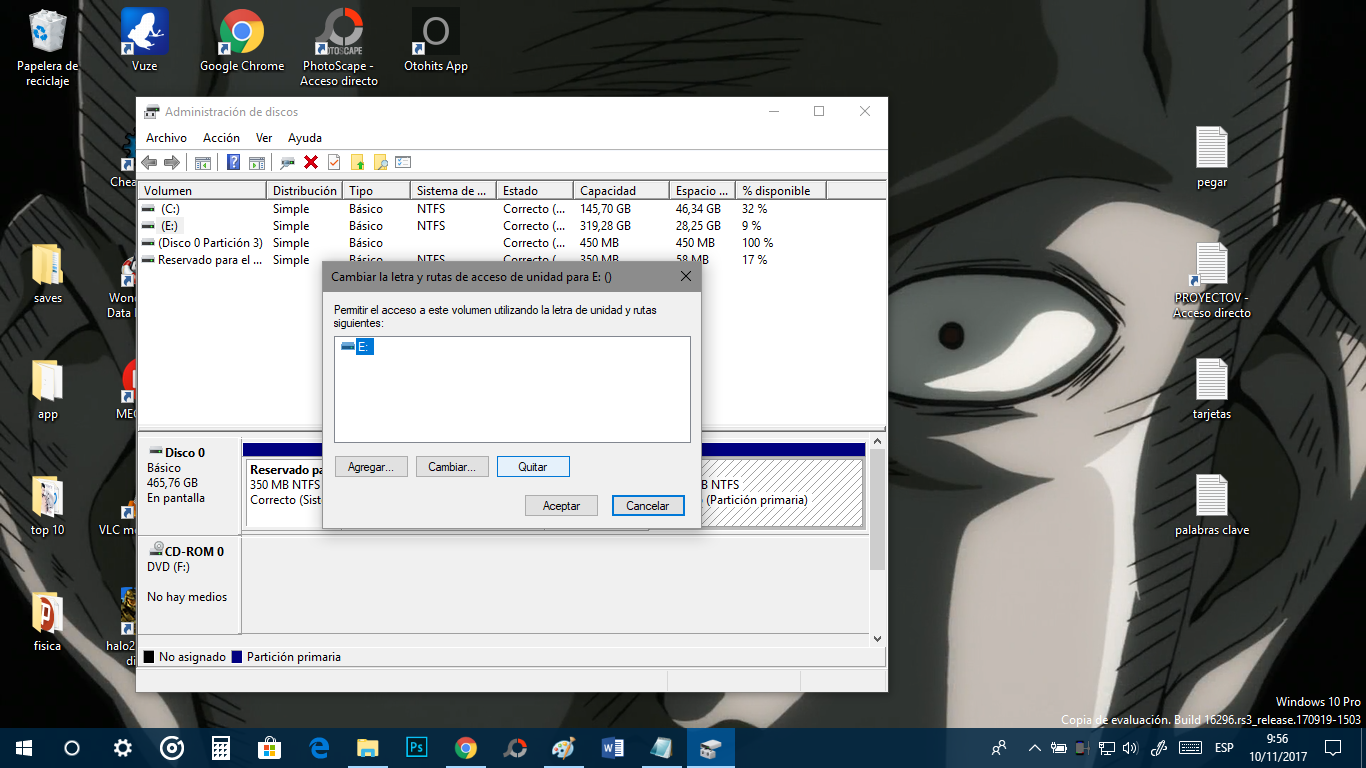Select Papelera de reciclaje desktop icon
The width and height of the screenshot is (1366, 768).
tap(47, 48)
